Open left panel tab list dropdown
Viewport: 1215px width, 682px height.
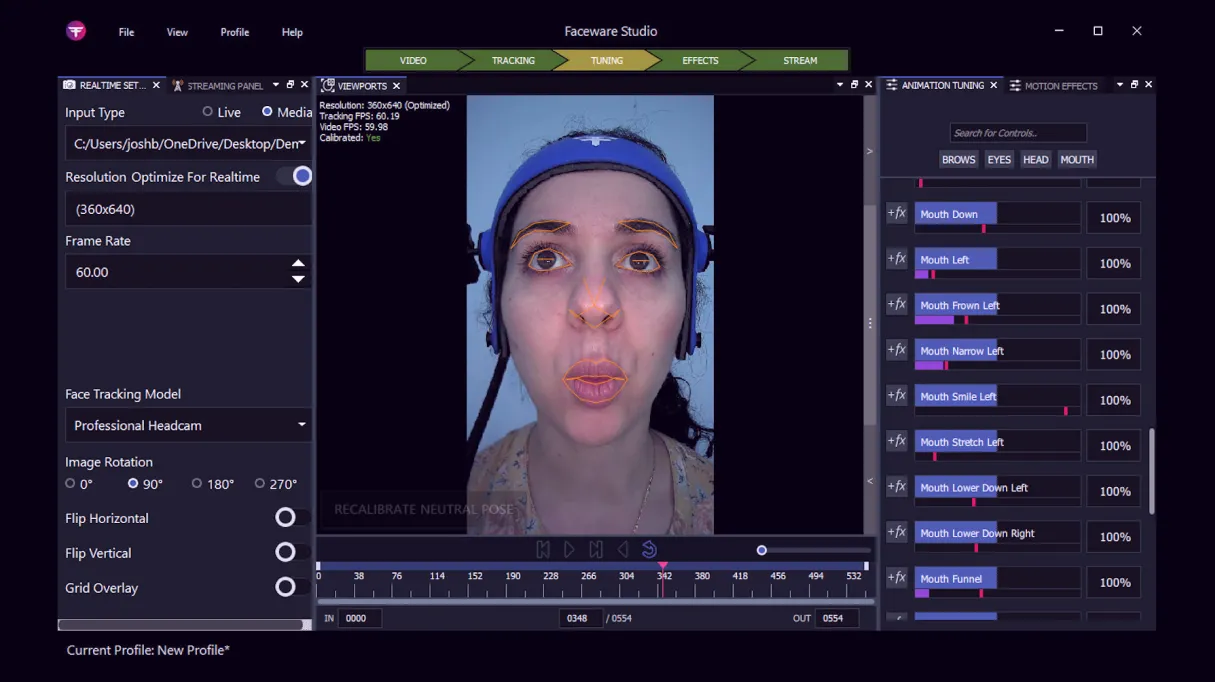[276, 85]
